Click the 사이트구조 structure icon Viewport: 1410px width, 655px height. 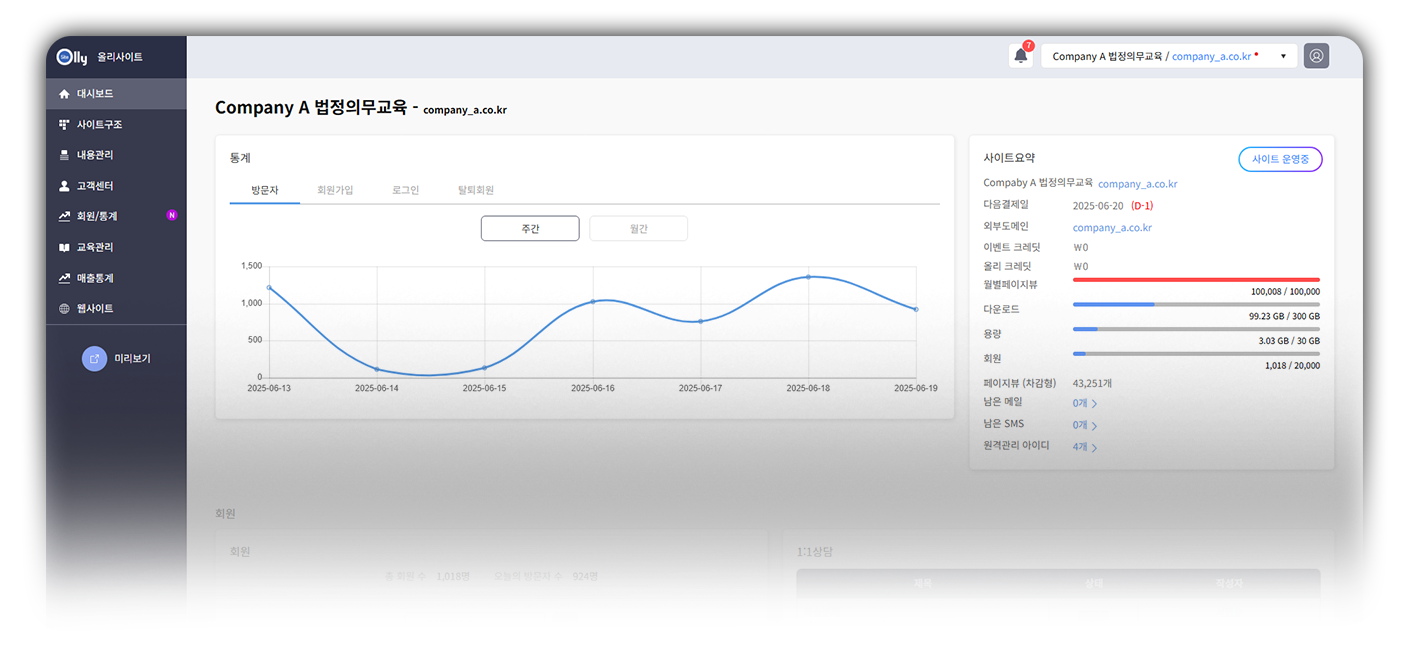65,125
